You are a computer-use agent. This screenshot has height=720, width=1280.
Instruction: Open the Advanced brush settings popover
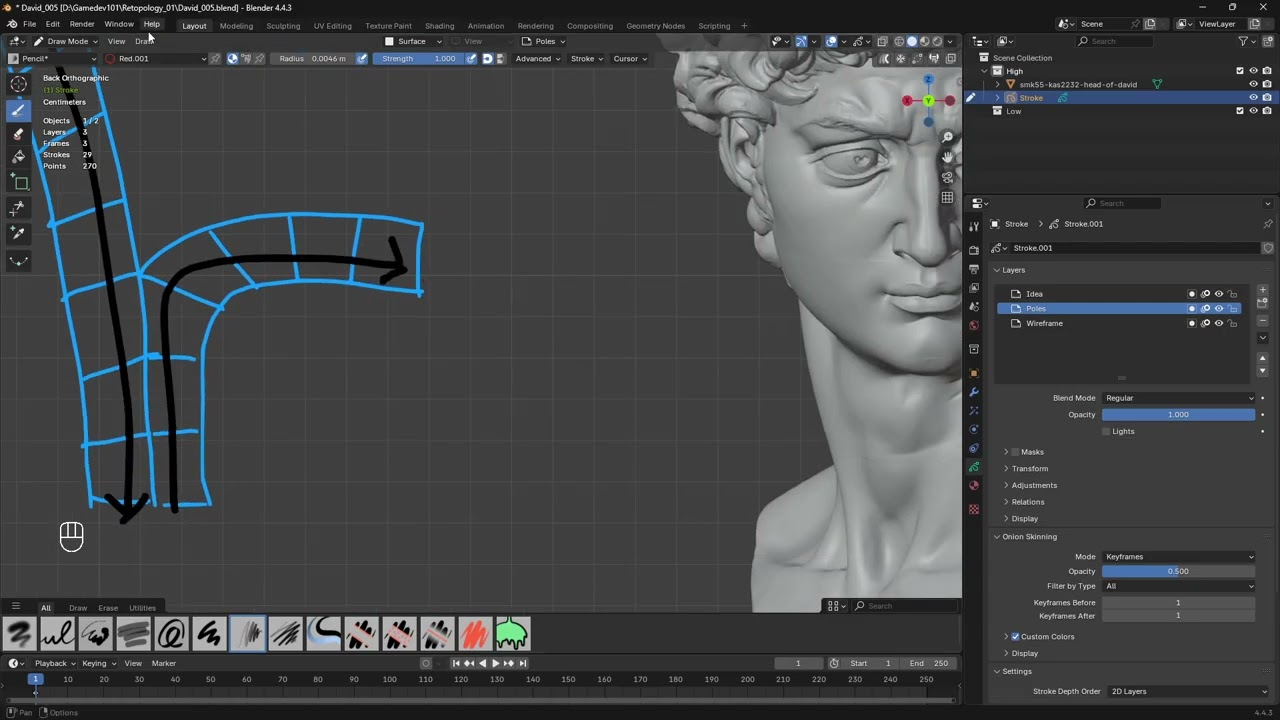click(537, 59)
